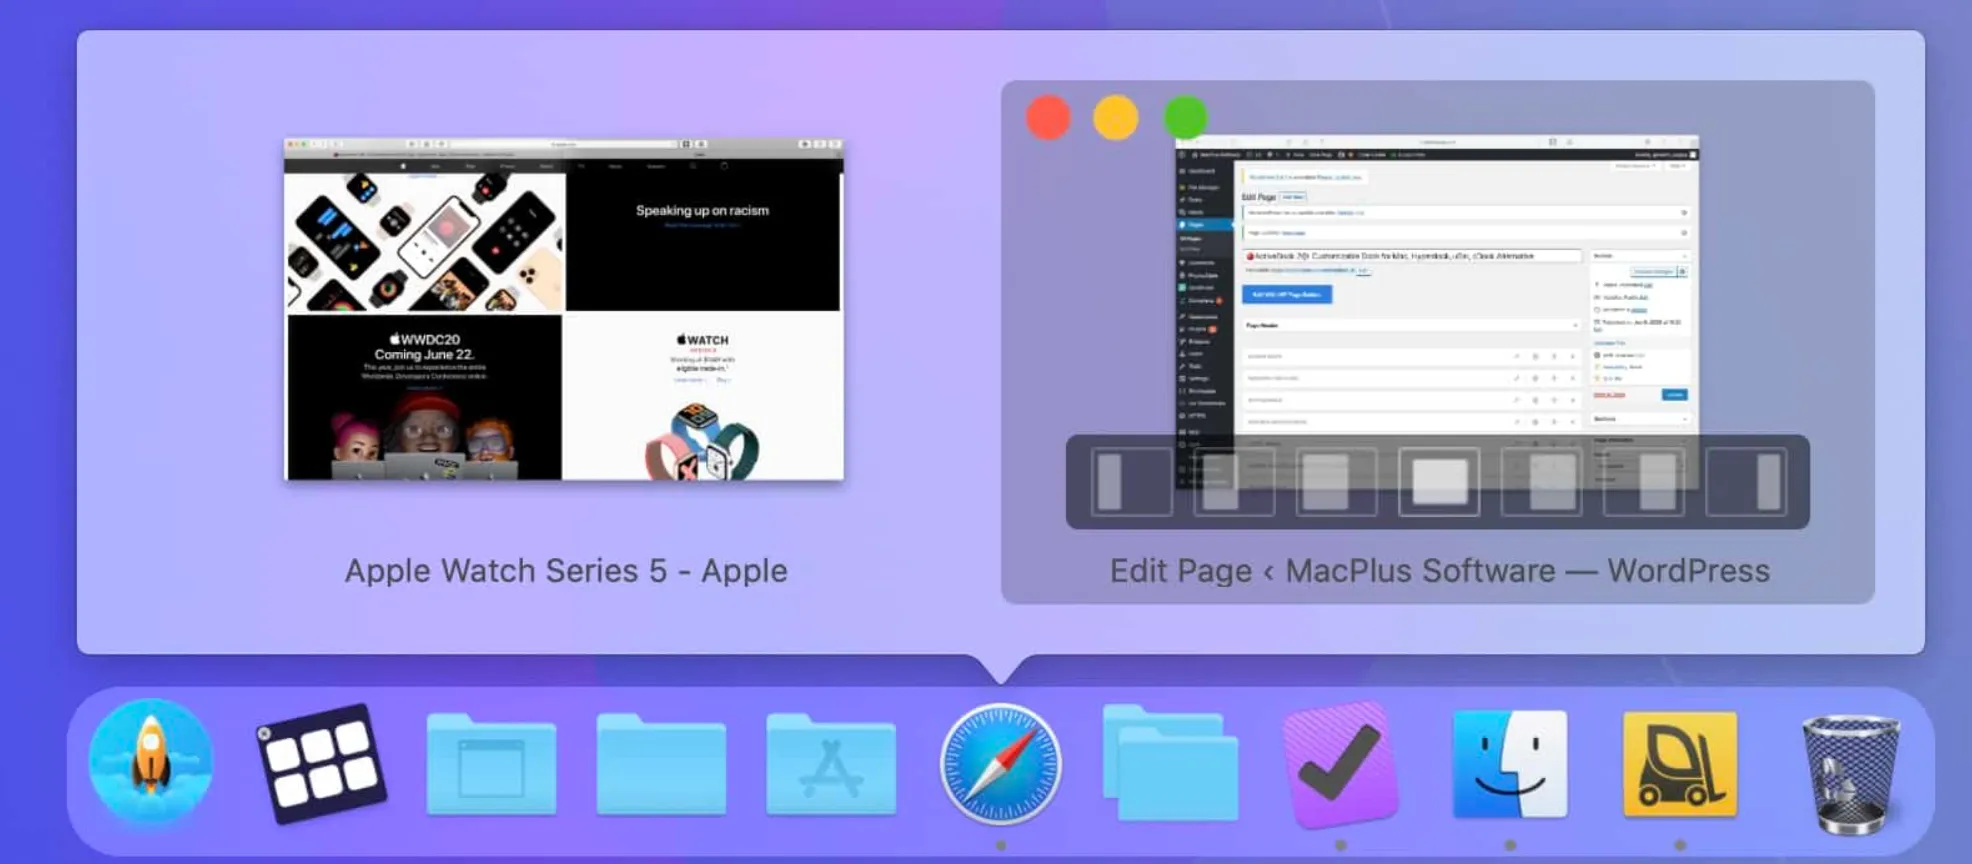This screenshot has height=864, width=1972.
Task: Snap window to far-right narrow strip layout
Action: click(x=1746, y=482)
